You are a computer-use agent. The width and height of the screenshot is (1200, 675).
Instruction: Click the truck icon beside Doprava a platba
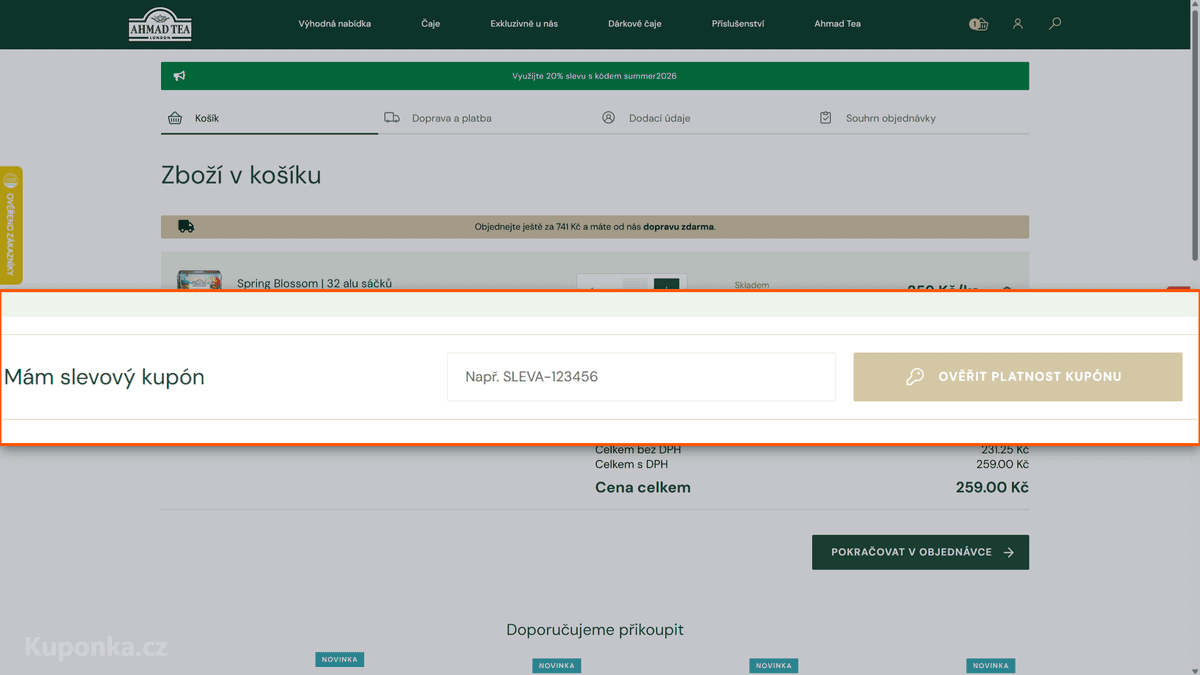(392, 118)
